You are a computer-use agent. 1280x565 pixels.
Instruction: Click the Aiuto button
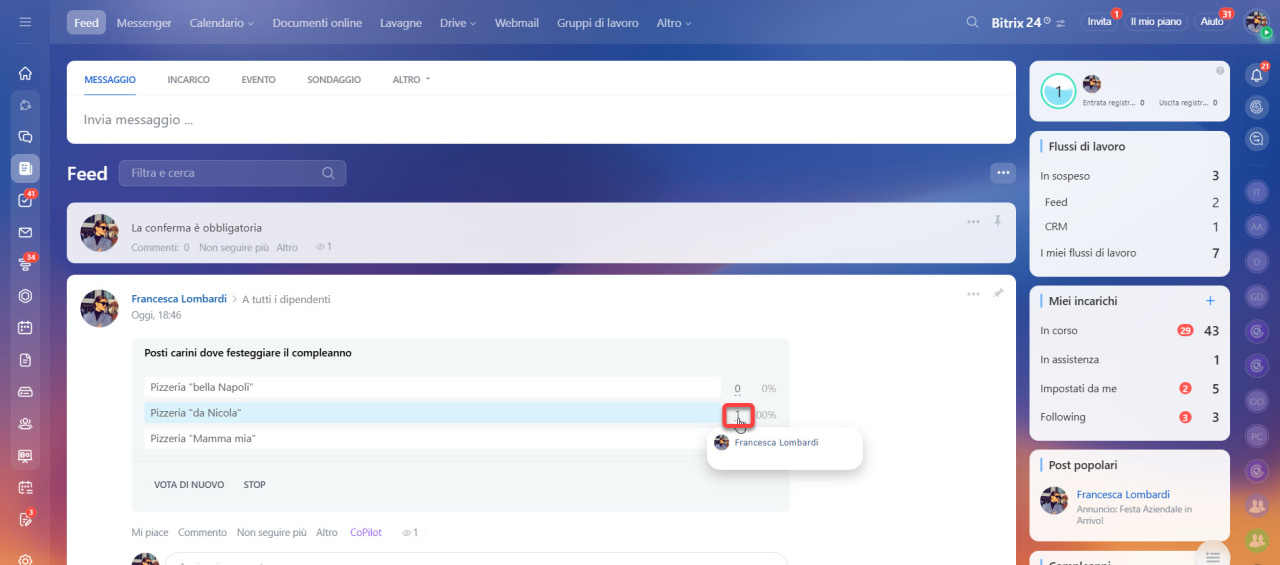tap(1212, 21)
